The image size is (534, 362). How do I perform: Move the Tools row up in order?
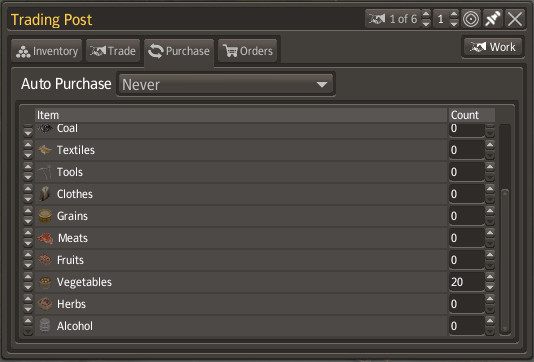[x=28, y=167]
